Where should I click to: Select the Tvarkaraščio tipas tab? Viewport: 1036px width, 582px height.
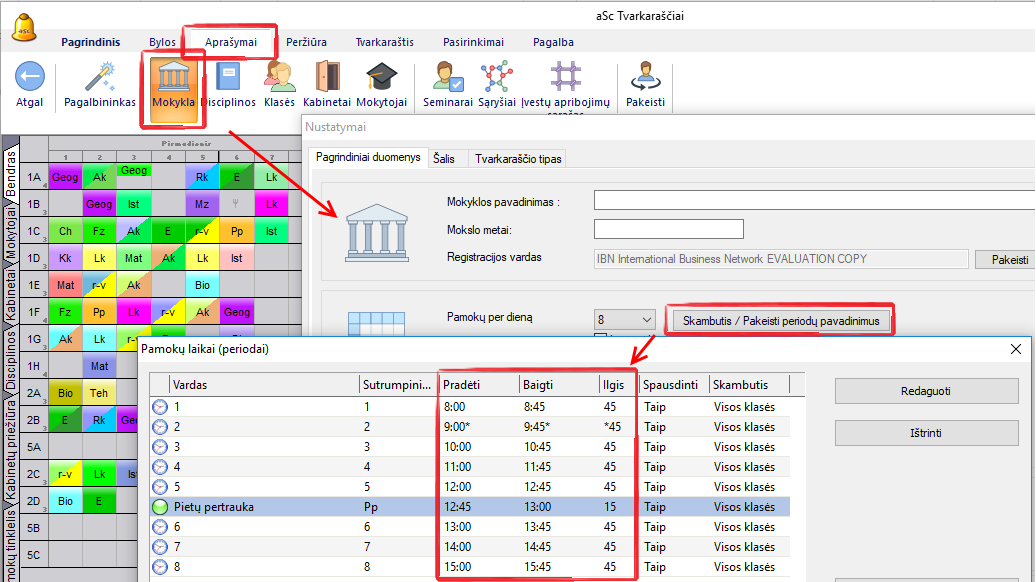pyautogui.click(x=518, y=158)
